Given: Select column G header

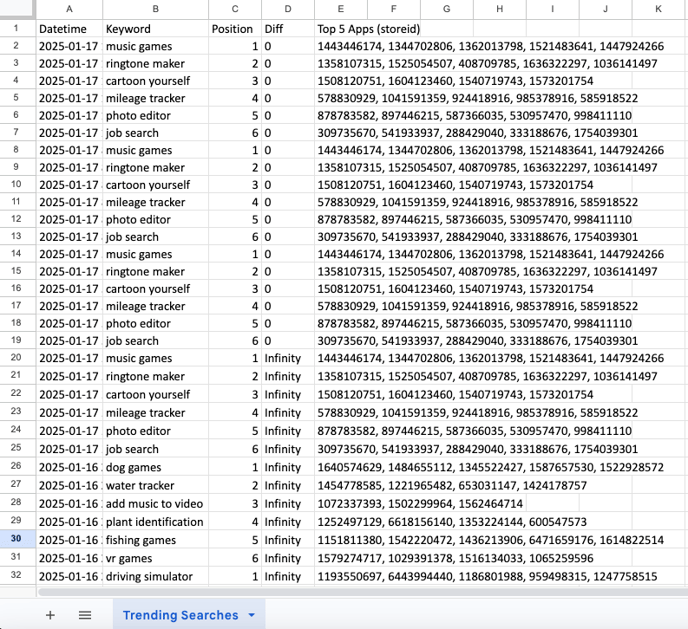Looking at the screenshot, I should 447,9.
